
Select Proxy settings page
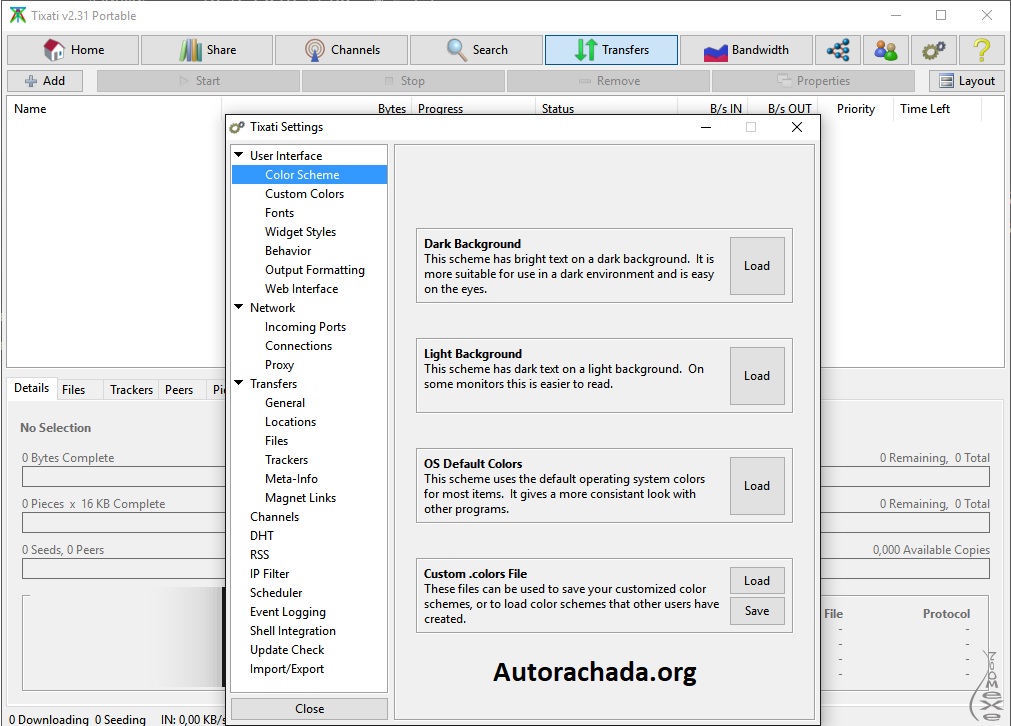coord(279,365)
